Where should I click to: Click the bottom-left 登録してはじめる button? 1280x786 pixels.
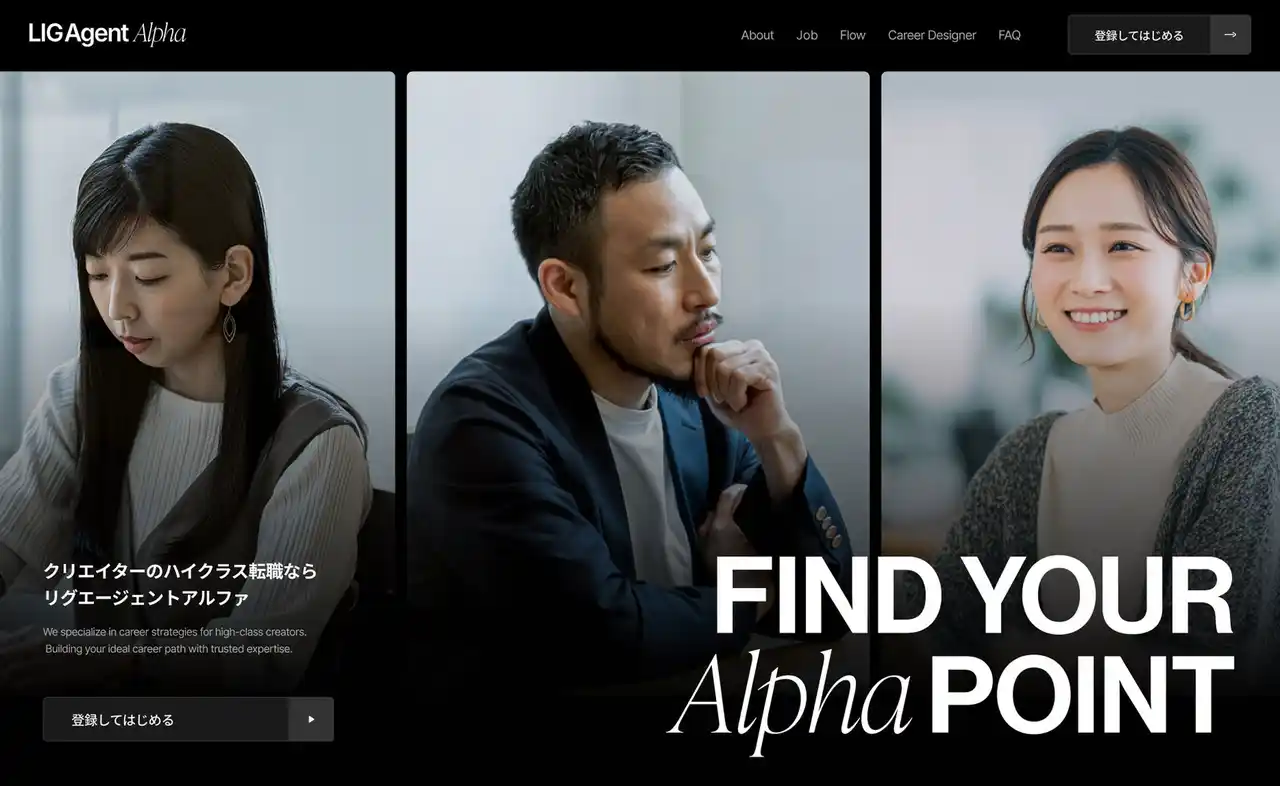(188, 719)
